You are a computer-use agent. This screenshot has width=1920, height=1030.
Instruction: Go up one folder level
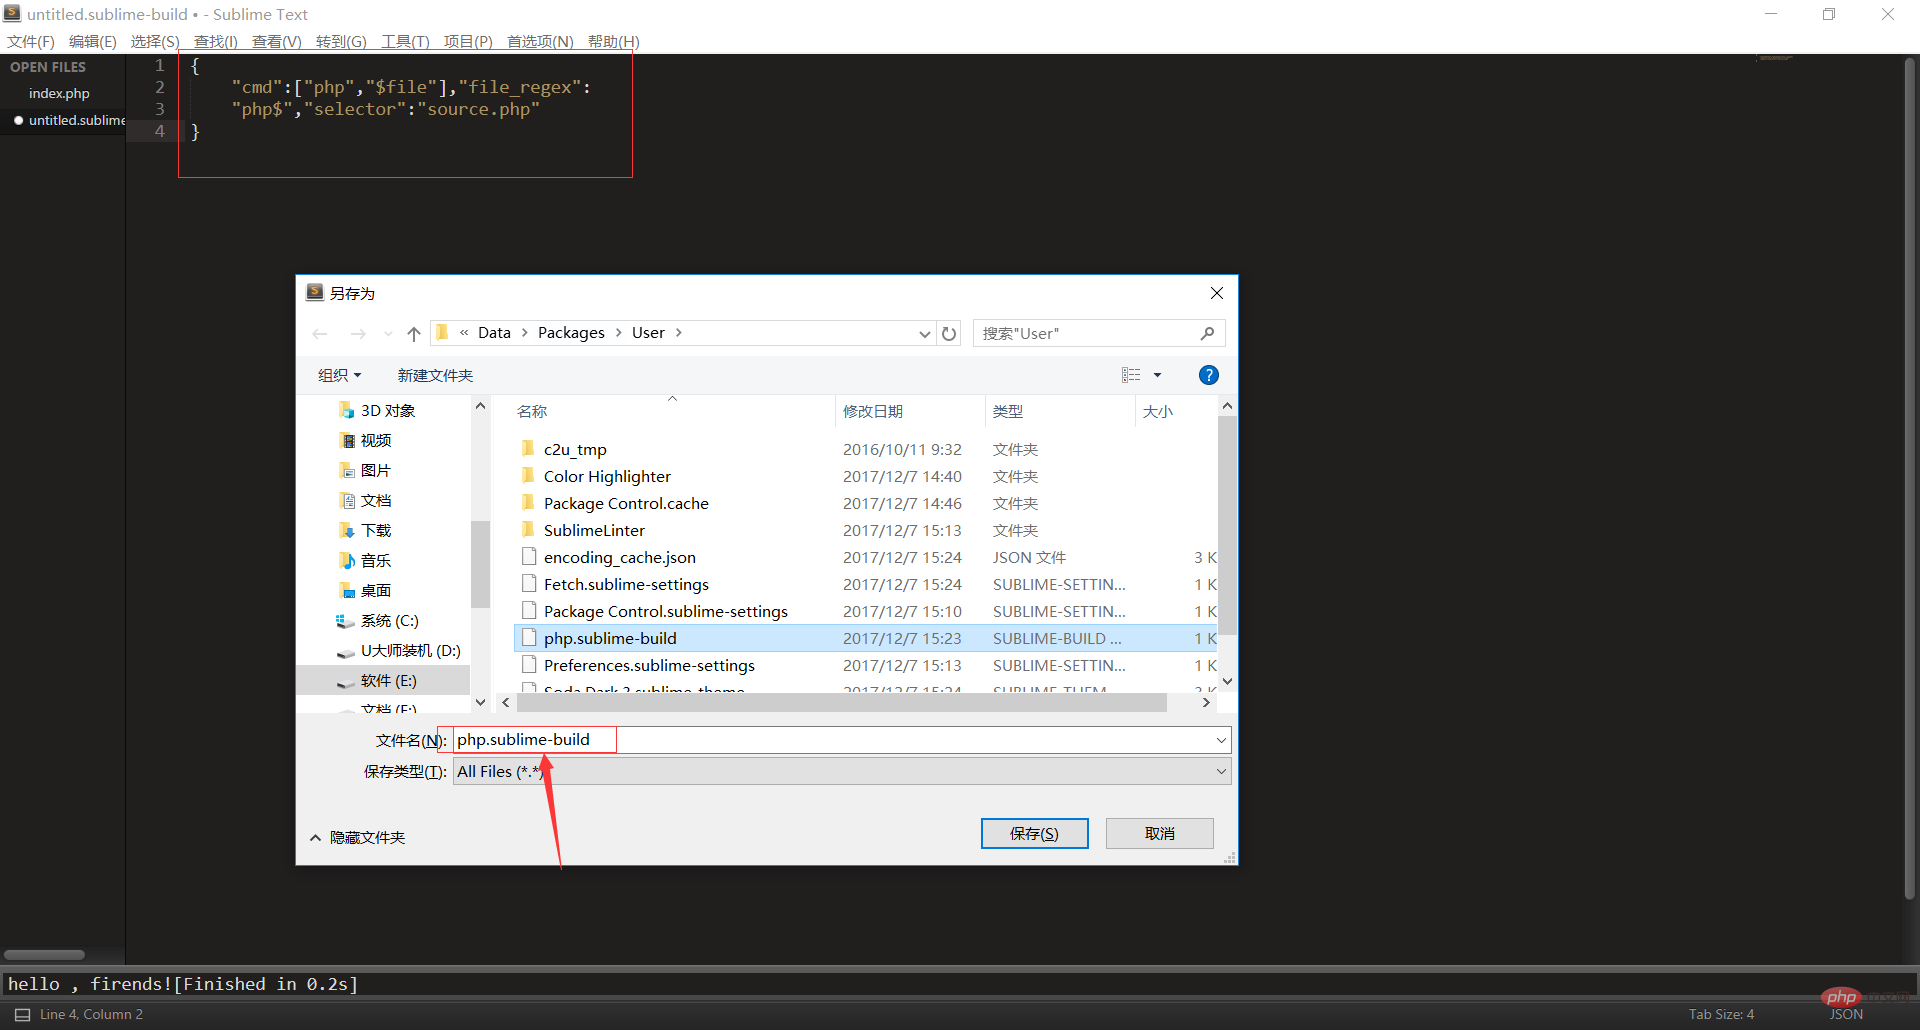coord(414,334)
